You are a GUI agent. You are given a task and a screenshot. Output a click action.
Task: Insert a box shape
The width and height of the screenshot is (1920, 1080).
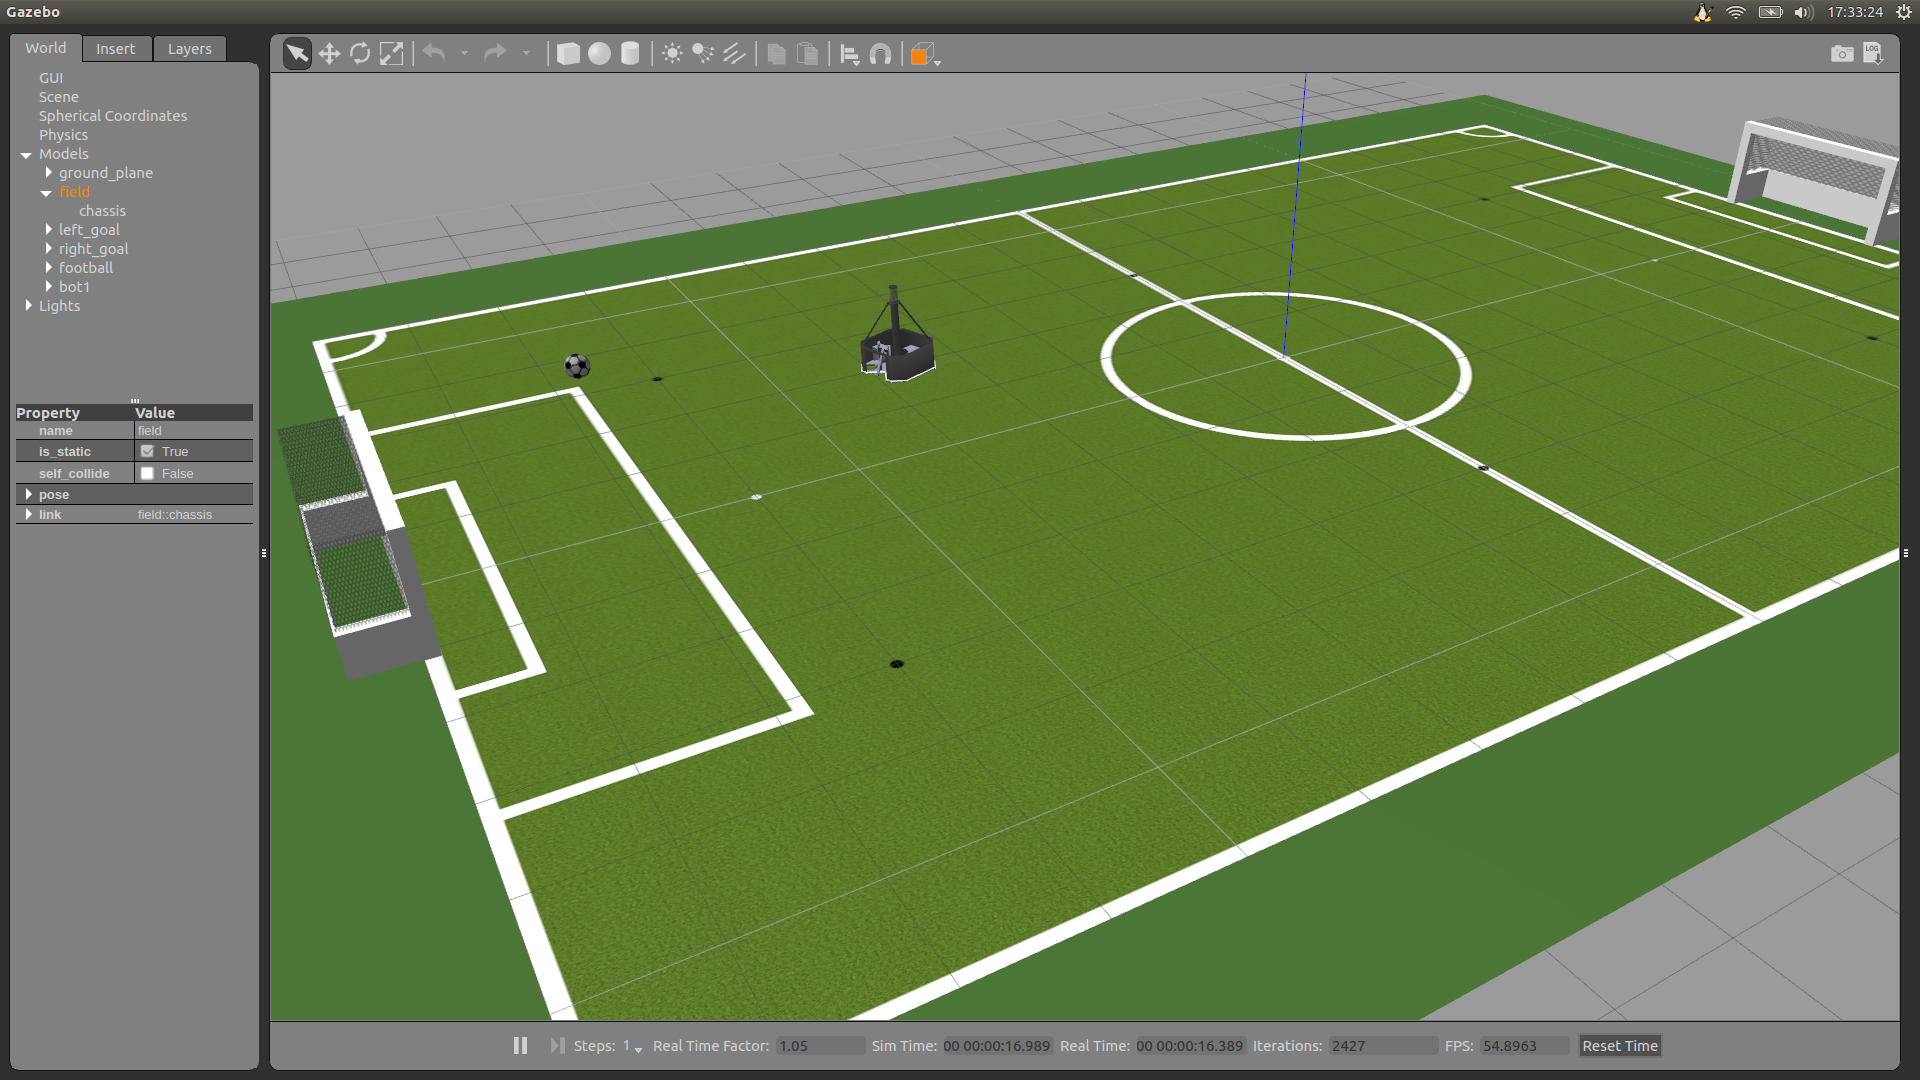click(x=568, y=54)
